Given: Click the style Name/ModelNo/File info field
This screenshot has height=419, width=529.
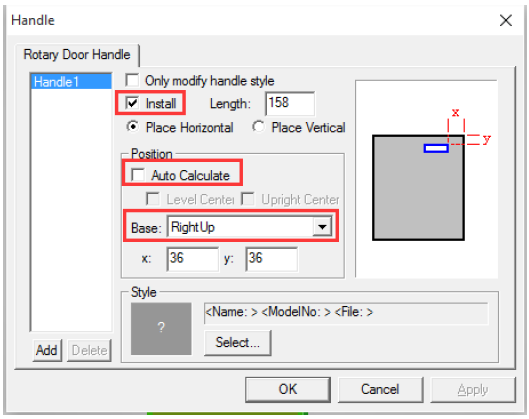Looking at the screenshot, I should pyautogui.click(x=346, y=313).
